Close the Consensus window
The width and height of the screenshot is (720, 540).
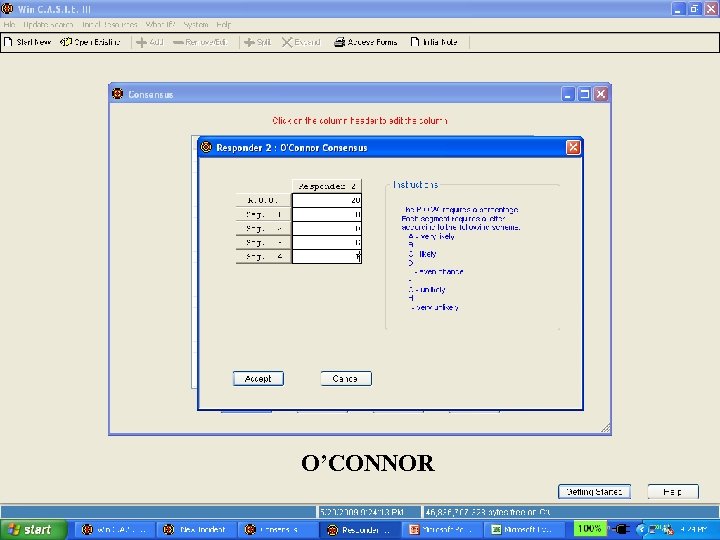tap(601, 94)
